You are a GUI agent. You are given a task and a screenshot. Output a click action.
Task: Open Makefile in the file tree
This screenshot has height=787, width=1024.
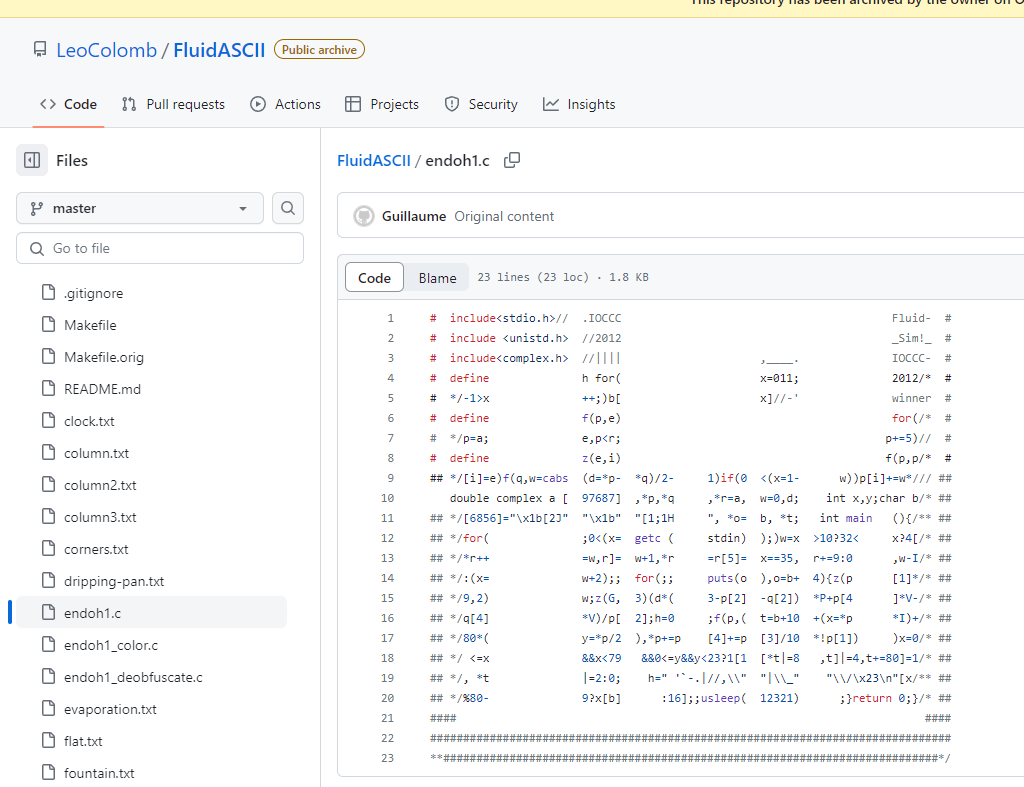pyautogui.click(x=90, y=325)
